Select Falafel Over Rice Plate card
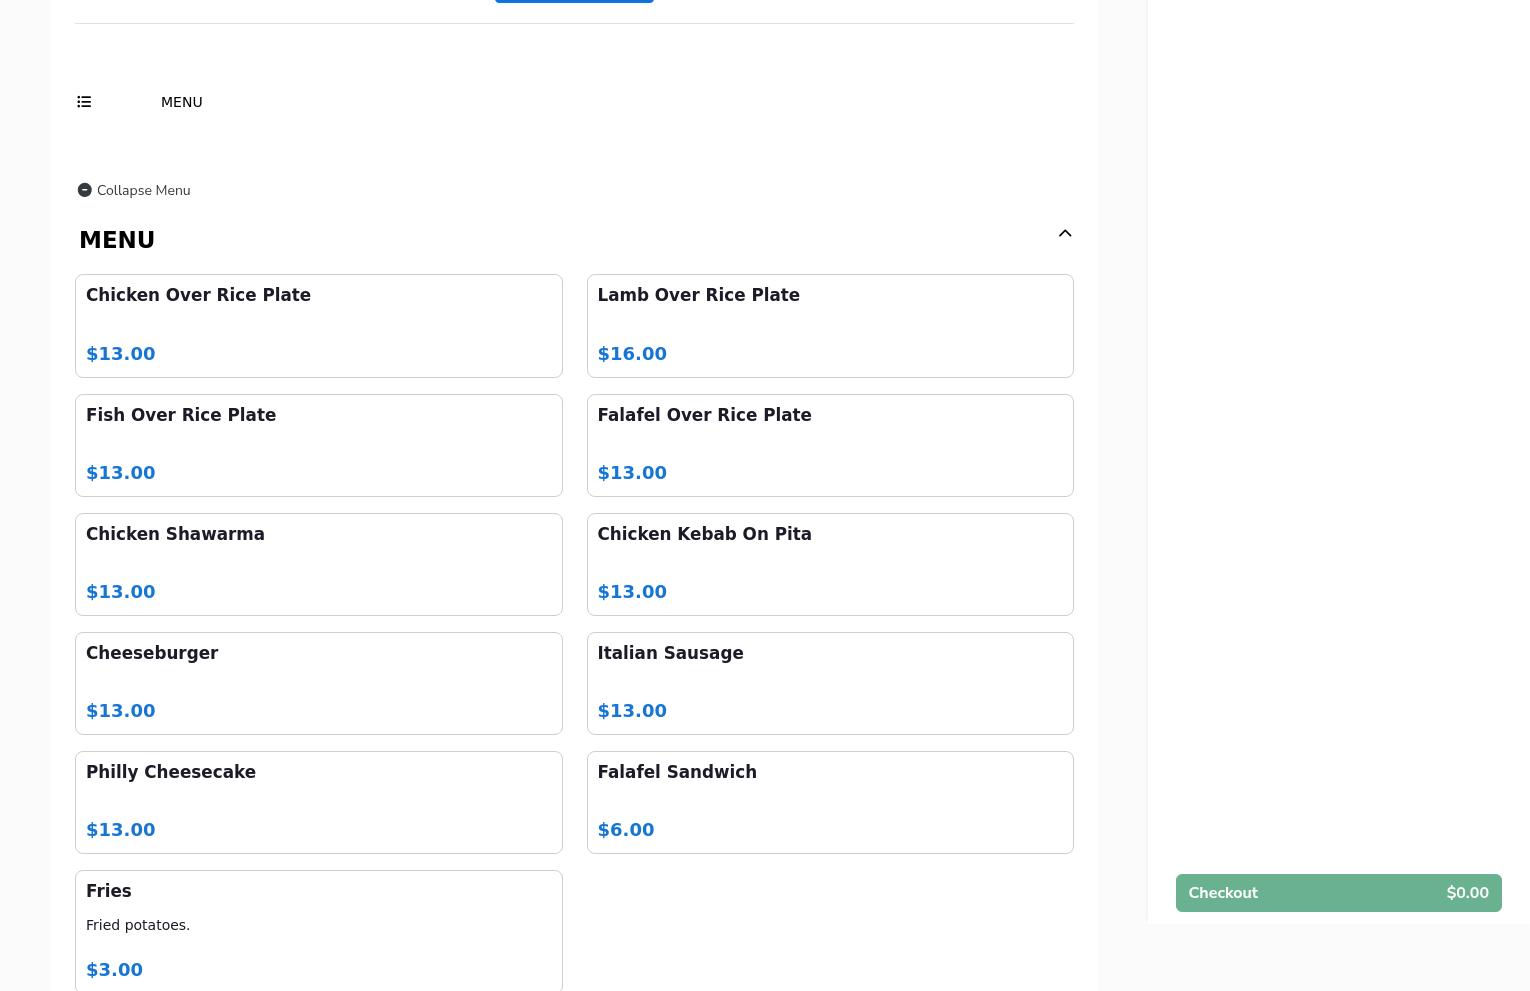Image resolution: width=1530 pixels, height=991 pixels. (x=829, y=445)
